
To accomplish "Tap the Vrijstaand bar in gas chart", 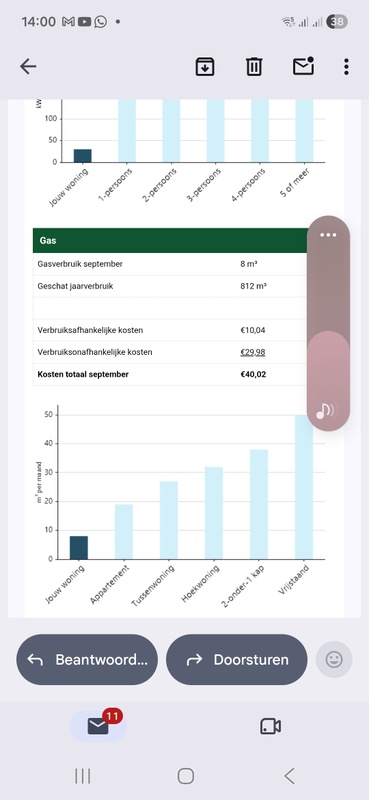I will [304, 487].
